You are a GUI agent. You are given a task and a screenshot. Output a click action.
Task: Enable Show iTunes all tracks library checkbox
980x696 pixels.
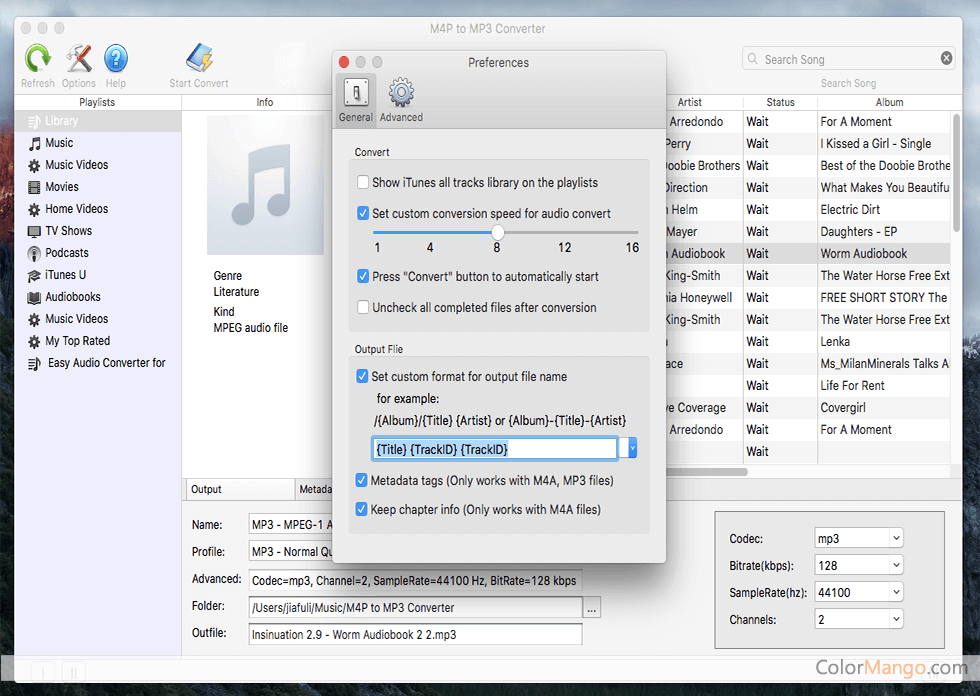[x=364, y=183]
